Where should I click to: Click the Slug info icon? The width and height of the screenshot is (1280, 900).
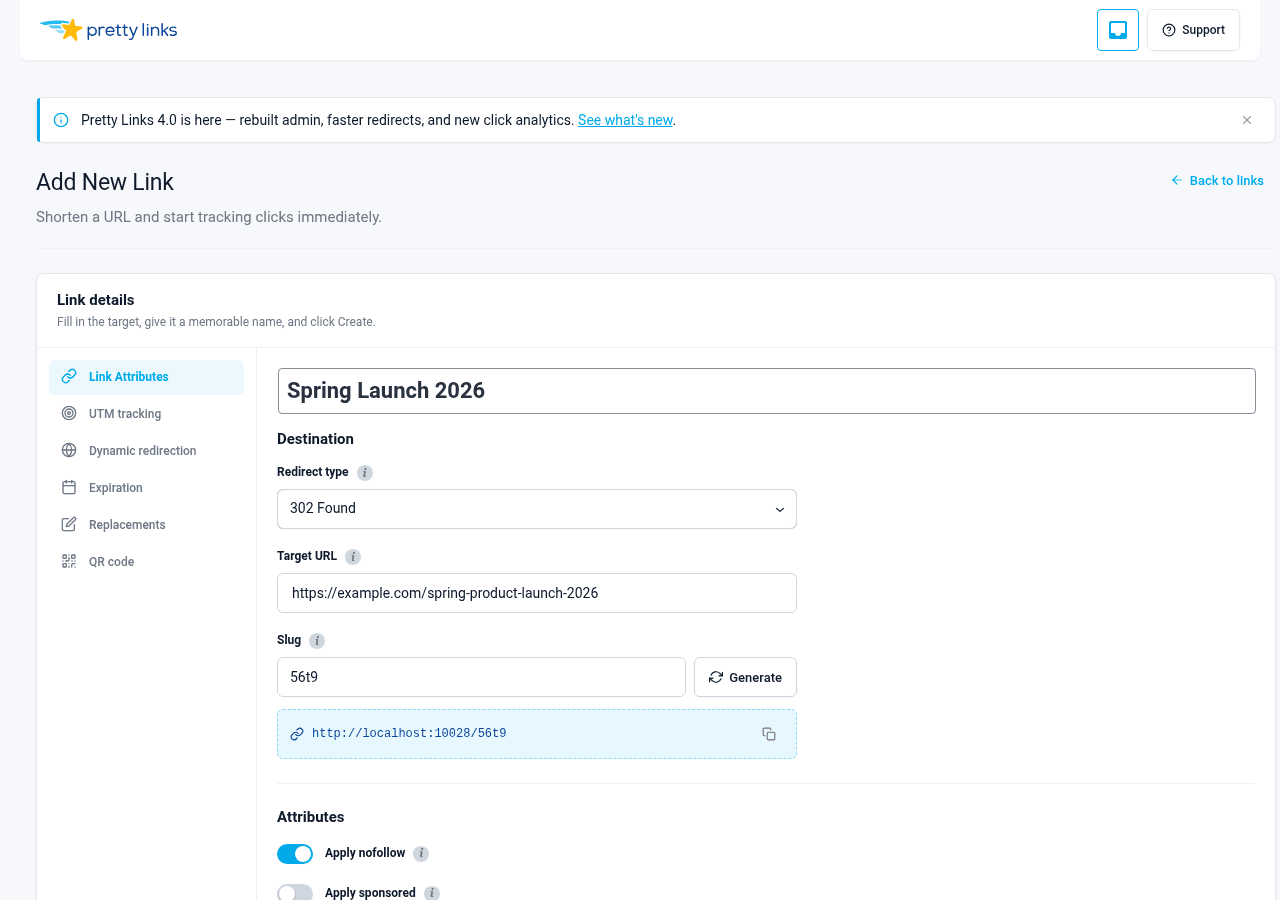pyautogui.click(x=317, y=641)
